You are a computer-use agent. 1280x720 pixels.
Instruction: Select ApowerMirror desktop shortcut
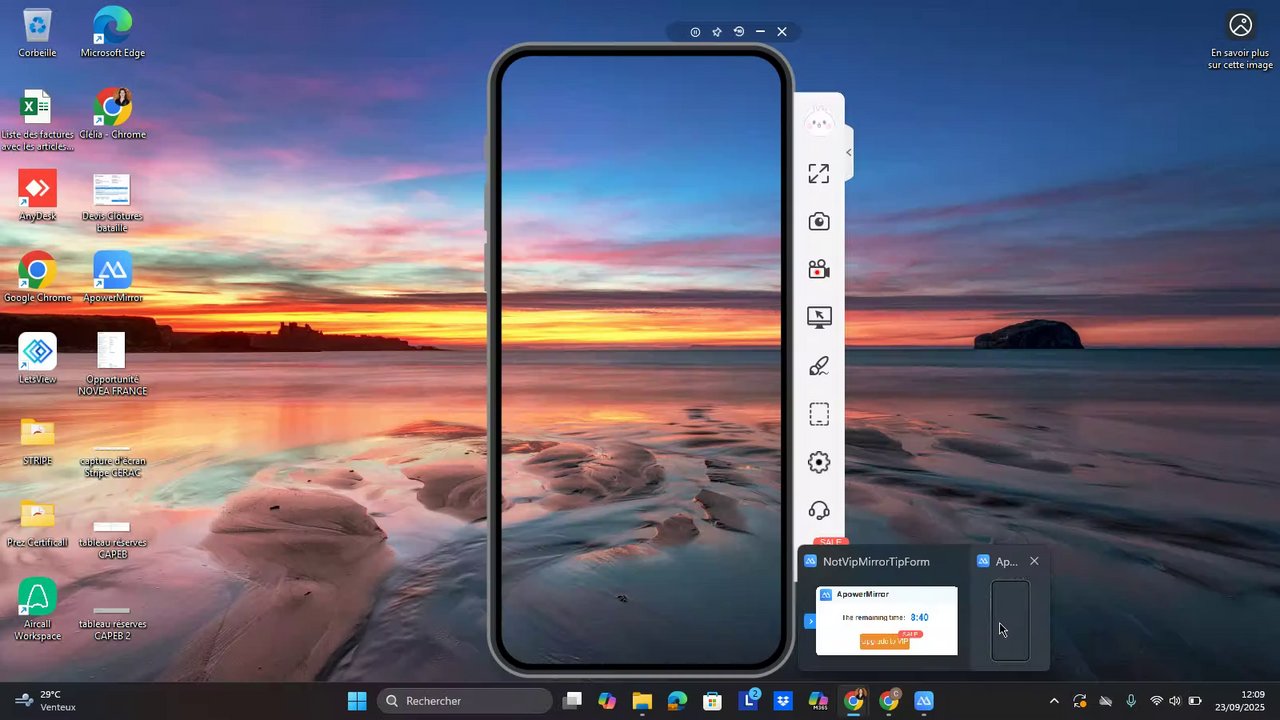tap(112, 277)
